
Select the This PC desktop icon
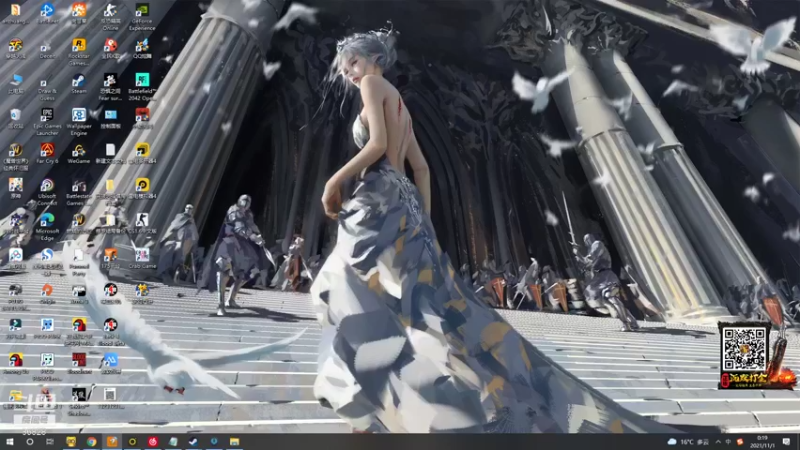click(15, 84)
